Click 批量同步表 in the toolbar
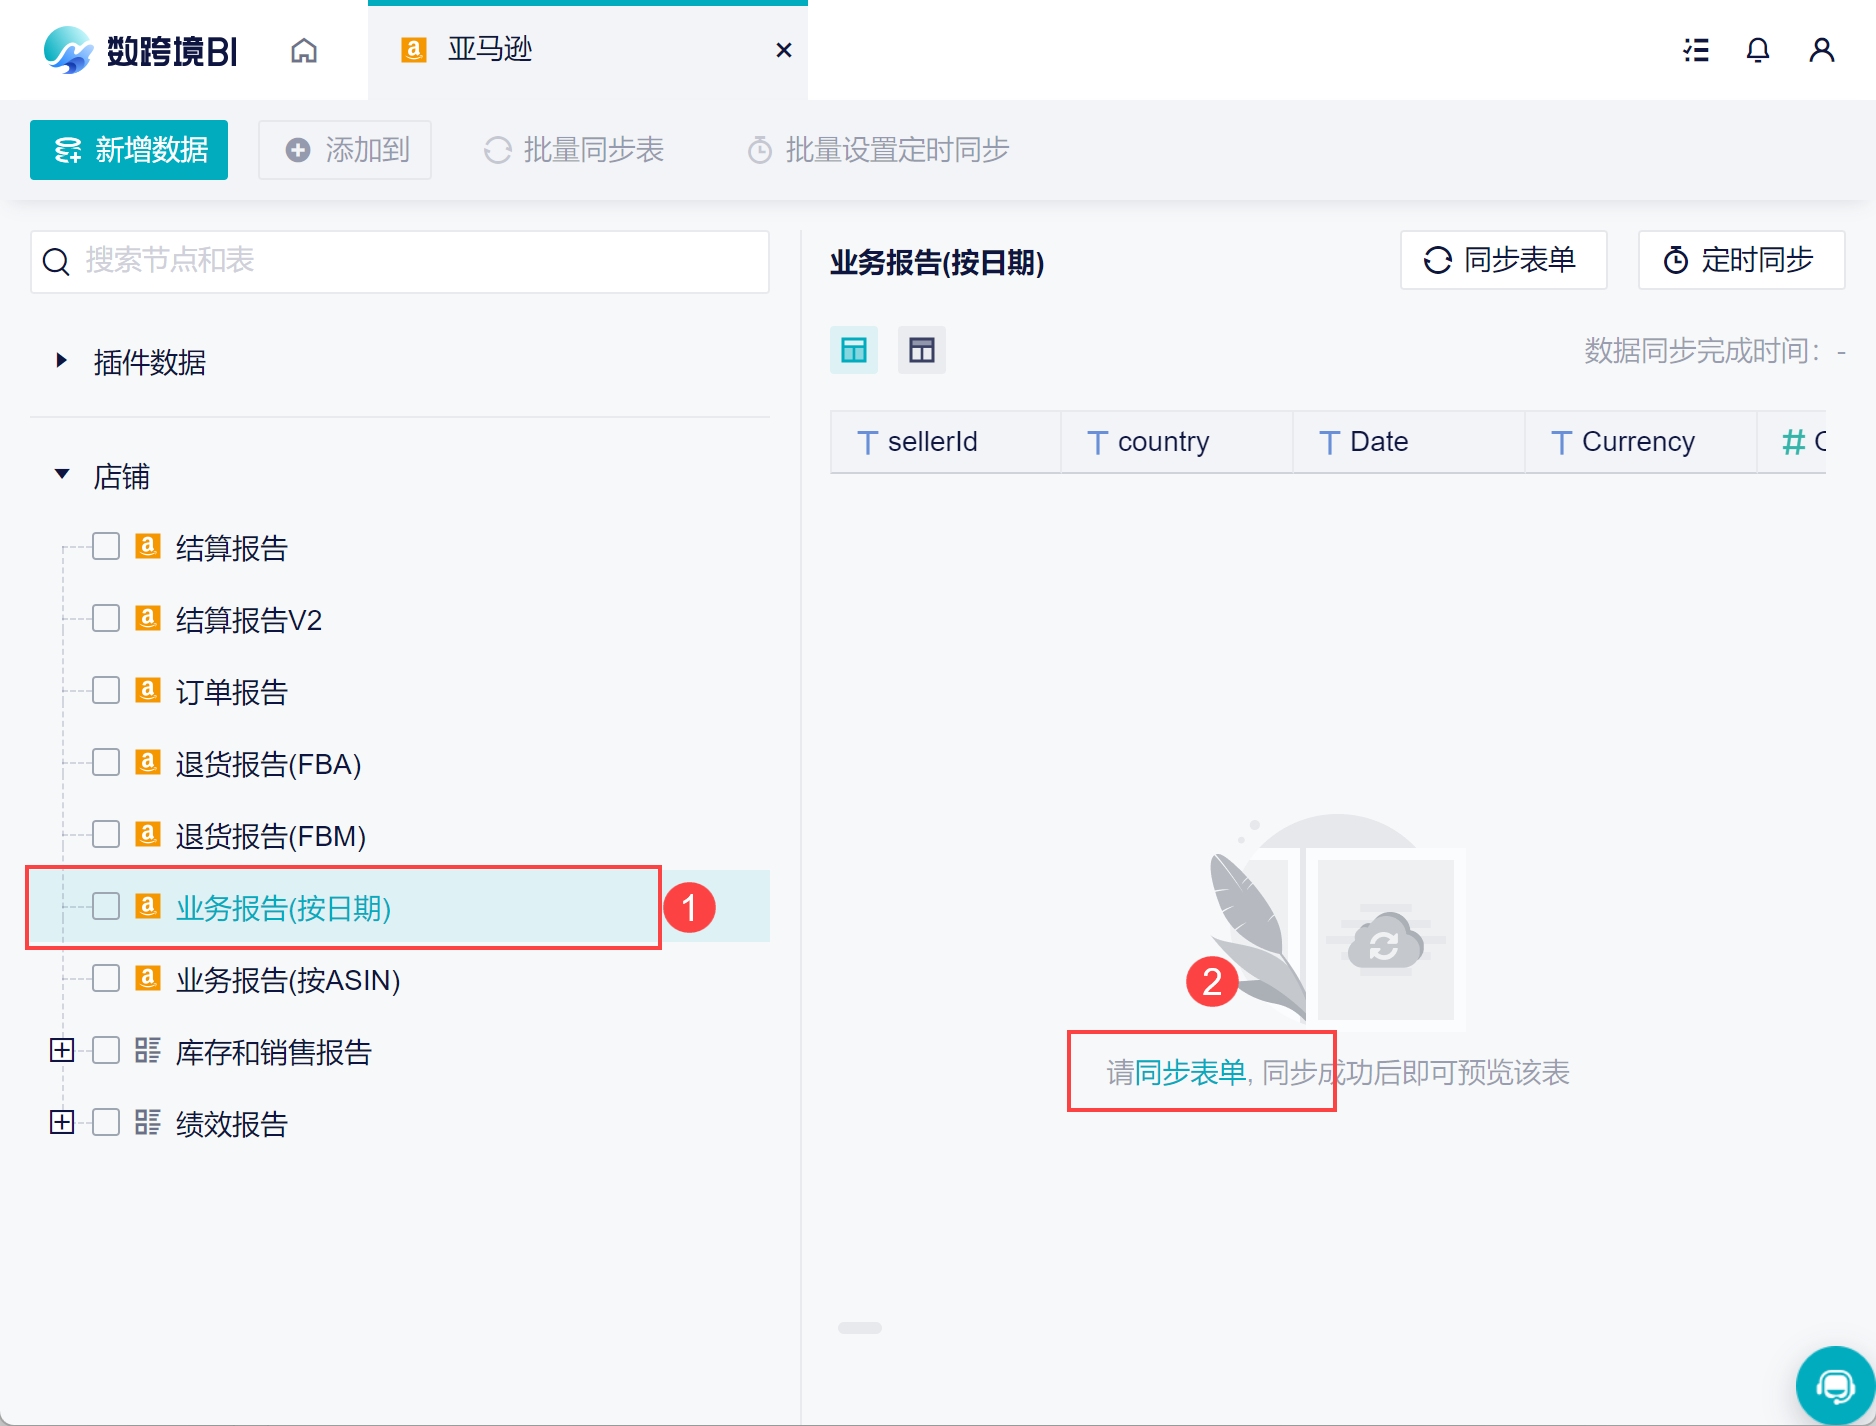 tap(574, 150)
